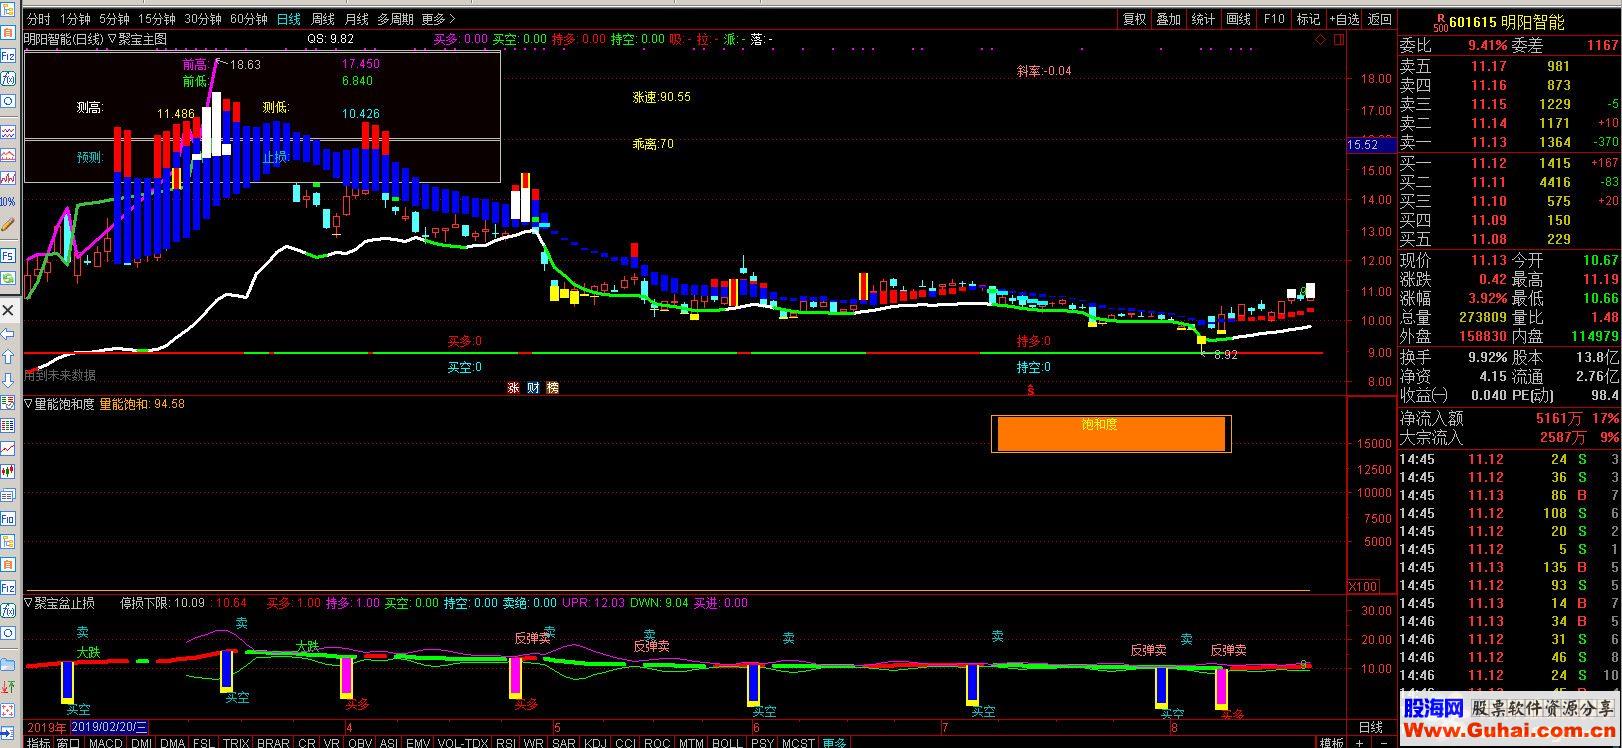Click the 叠加 overlay button
This screenshot has height=748, width=1622.
point(1169,19)
